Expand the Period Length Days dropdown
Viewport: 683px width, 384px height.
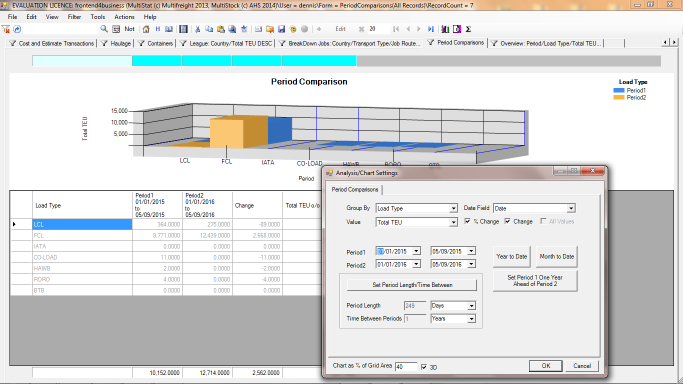point(471,306)
